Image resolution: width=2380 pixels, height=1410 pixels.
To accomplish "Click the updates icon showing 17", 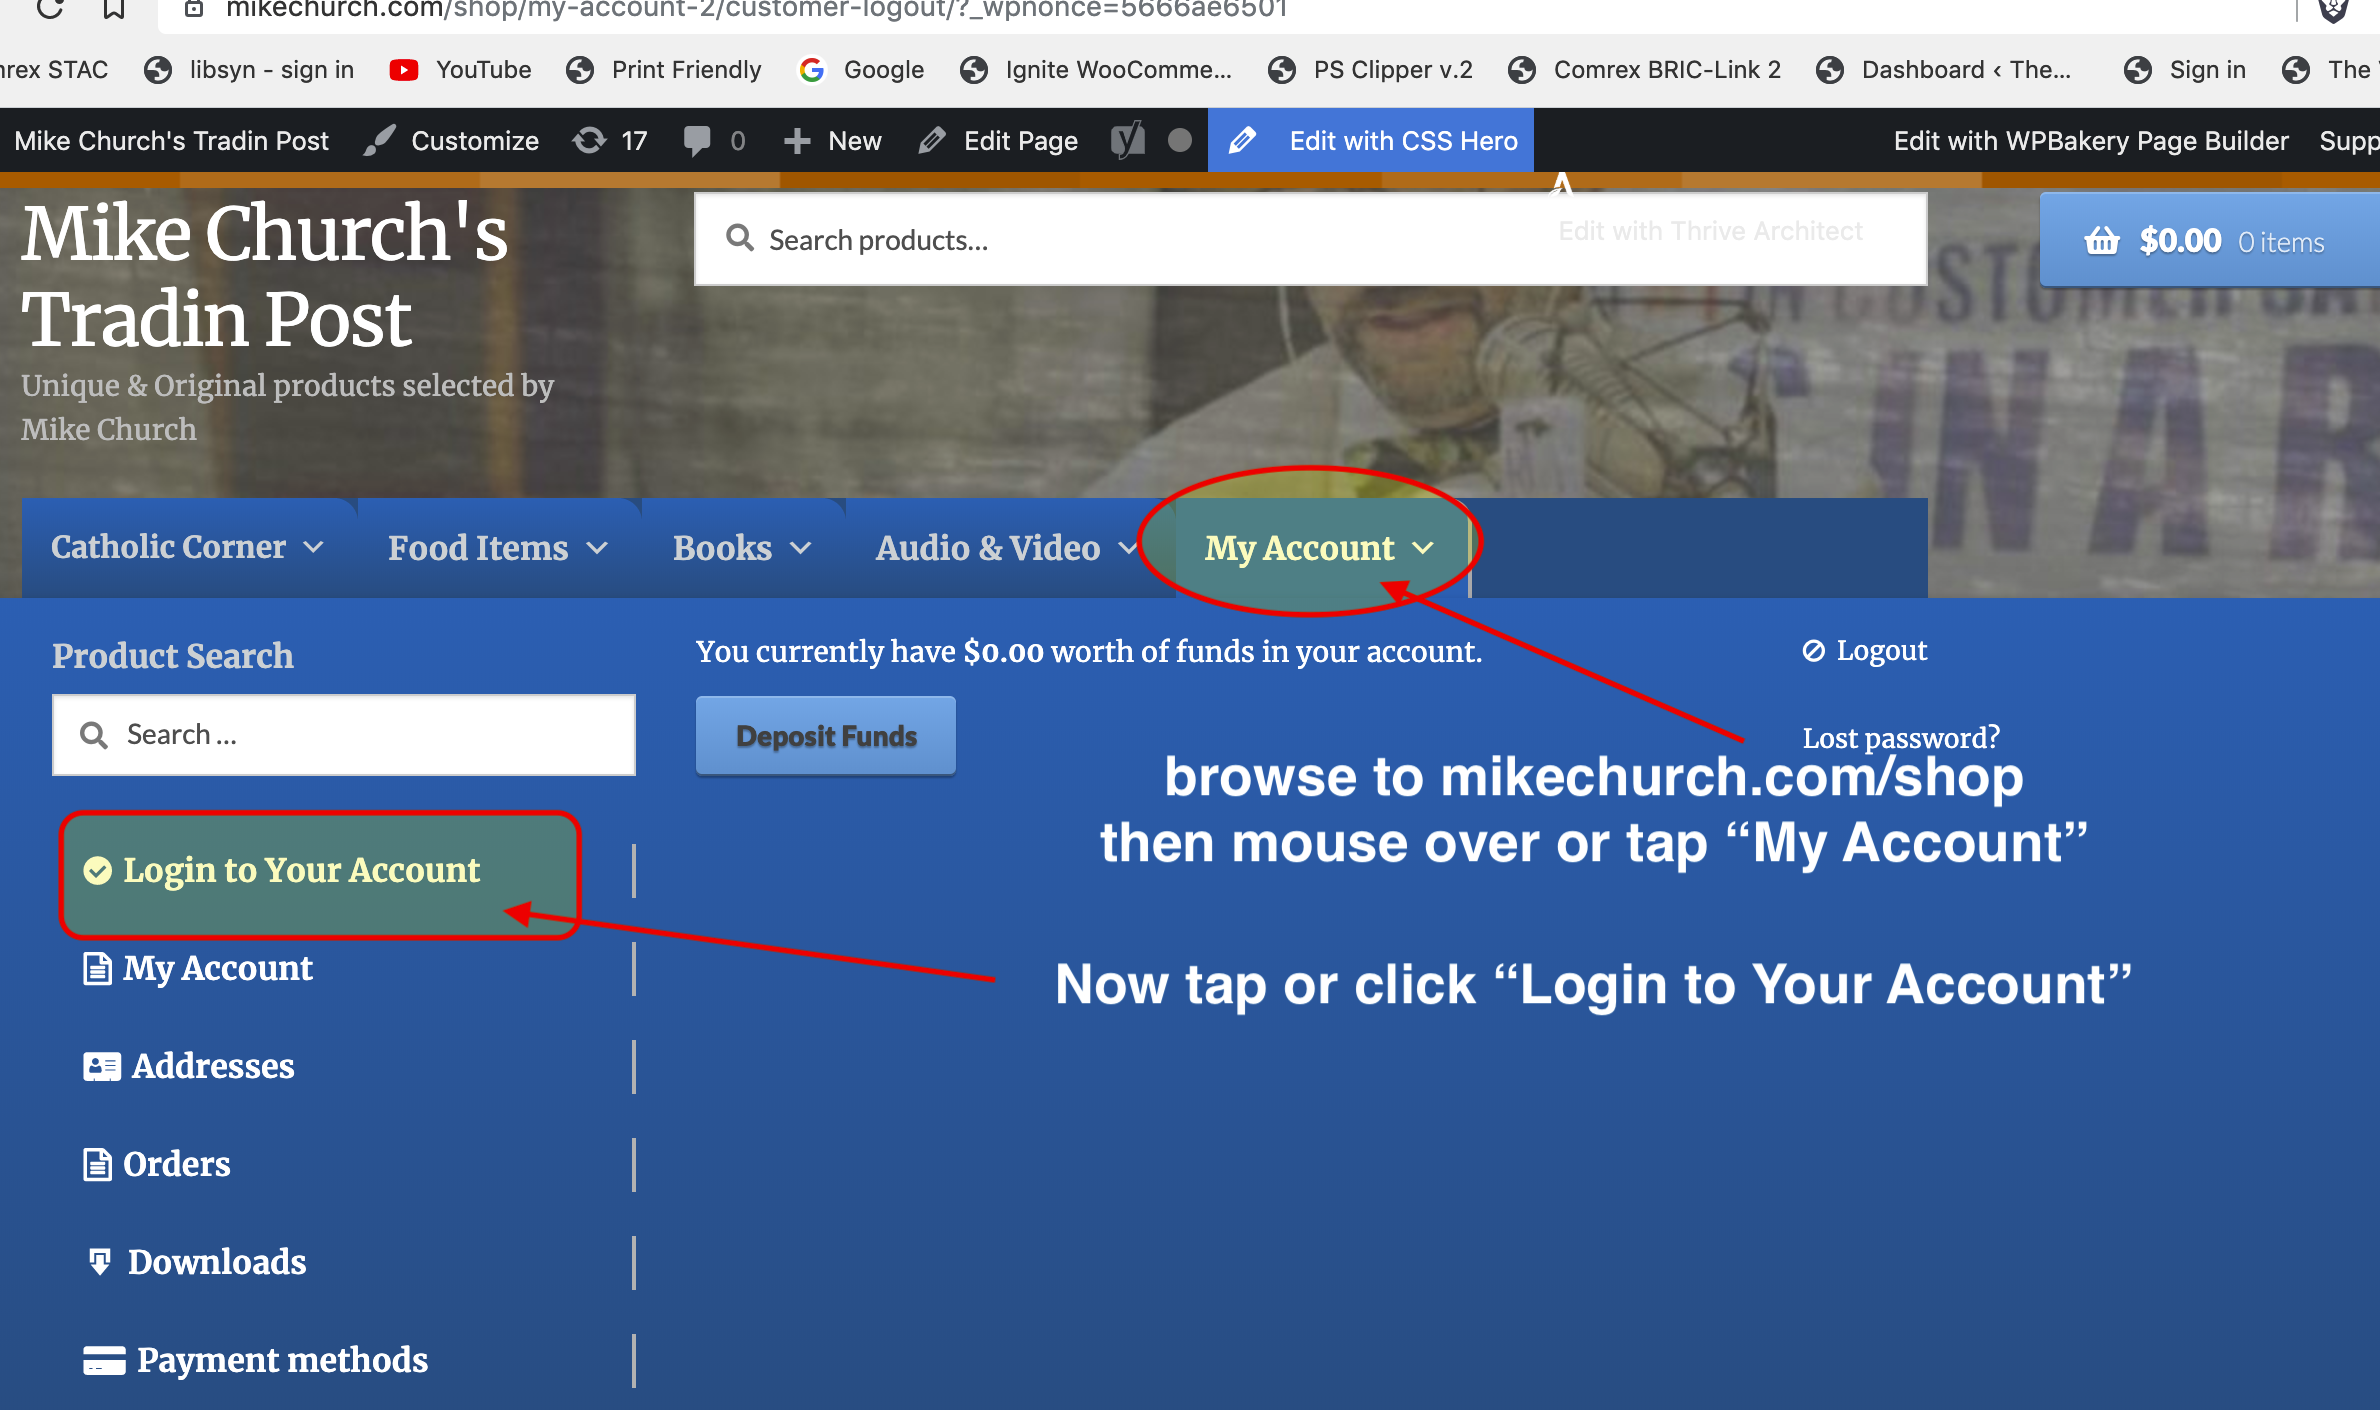I will (x=589, y=141).
